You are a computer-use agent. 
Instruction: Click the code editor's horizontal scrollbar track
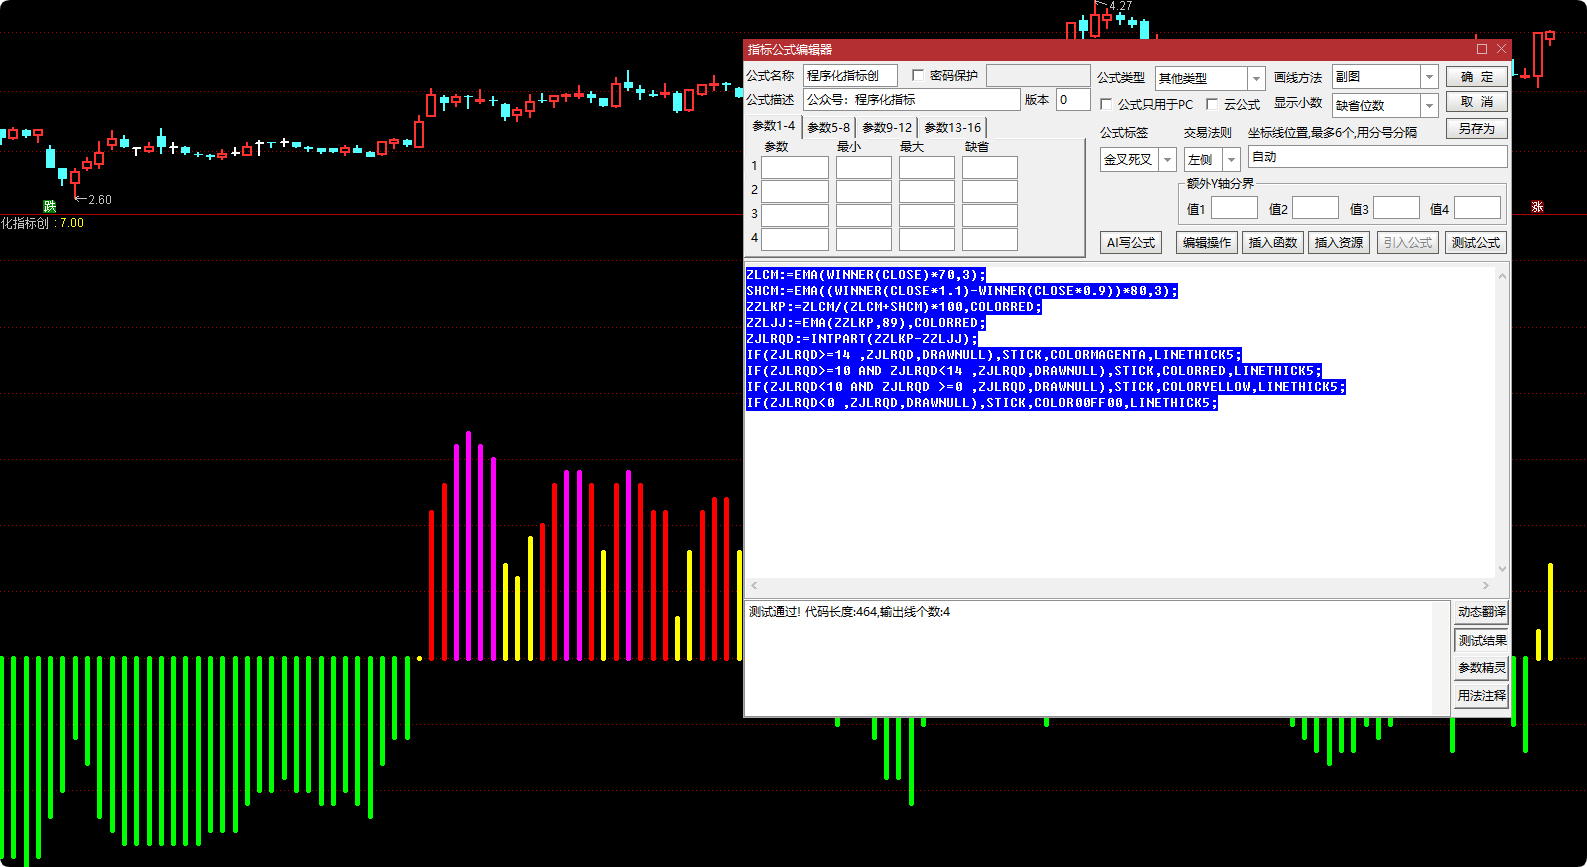1120,586
